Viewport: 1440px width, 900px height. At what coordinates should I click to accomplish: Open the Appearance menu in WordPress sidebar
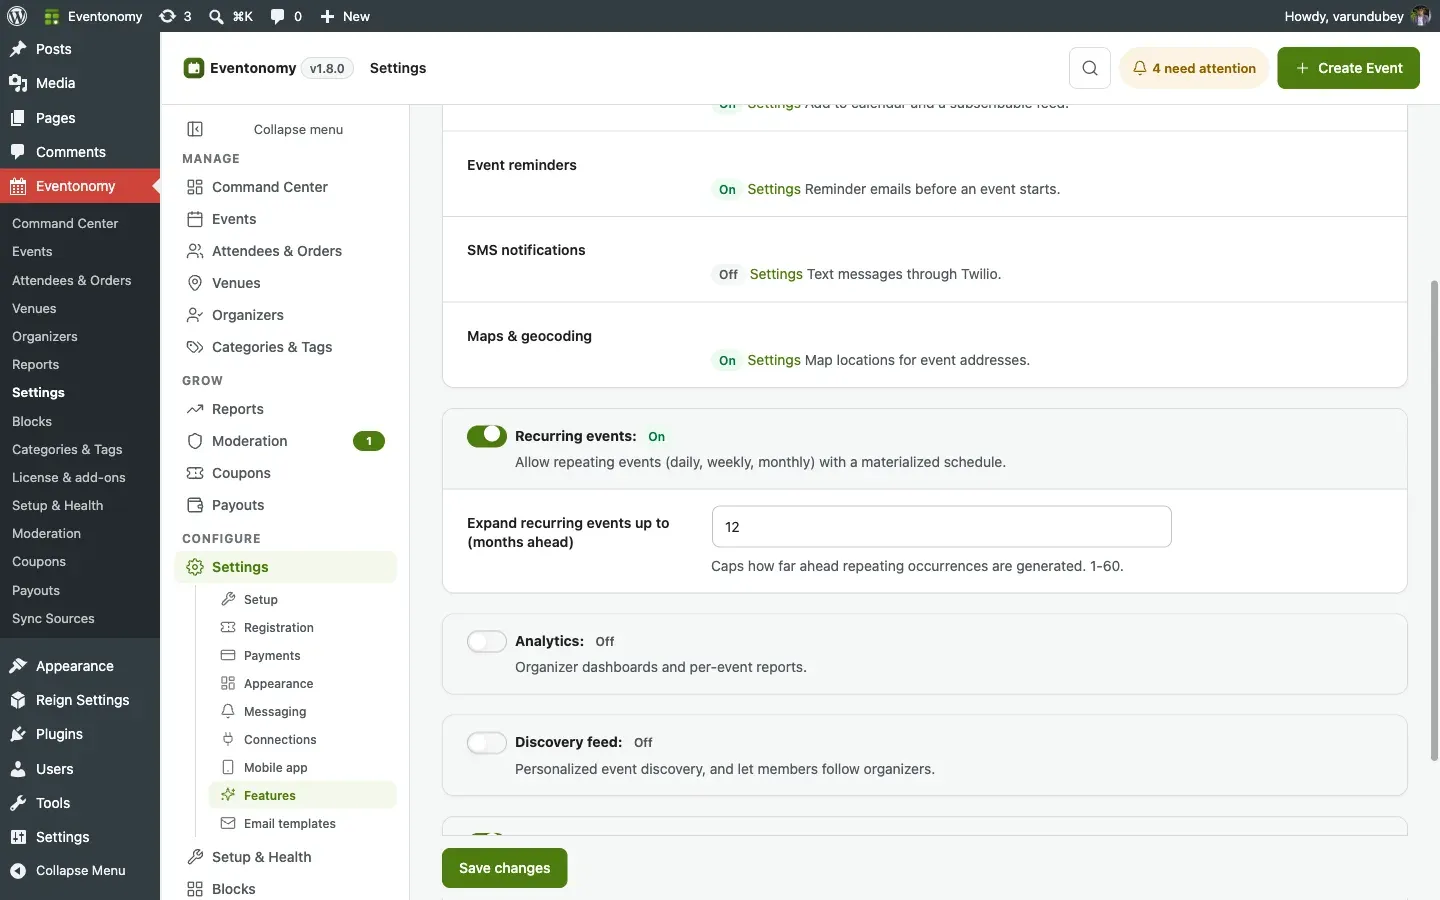click(80, 666)
